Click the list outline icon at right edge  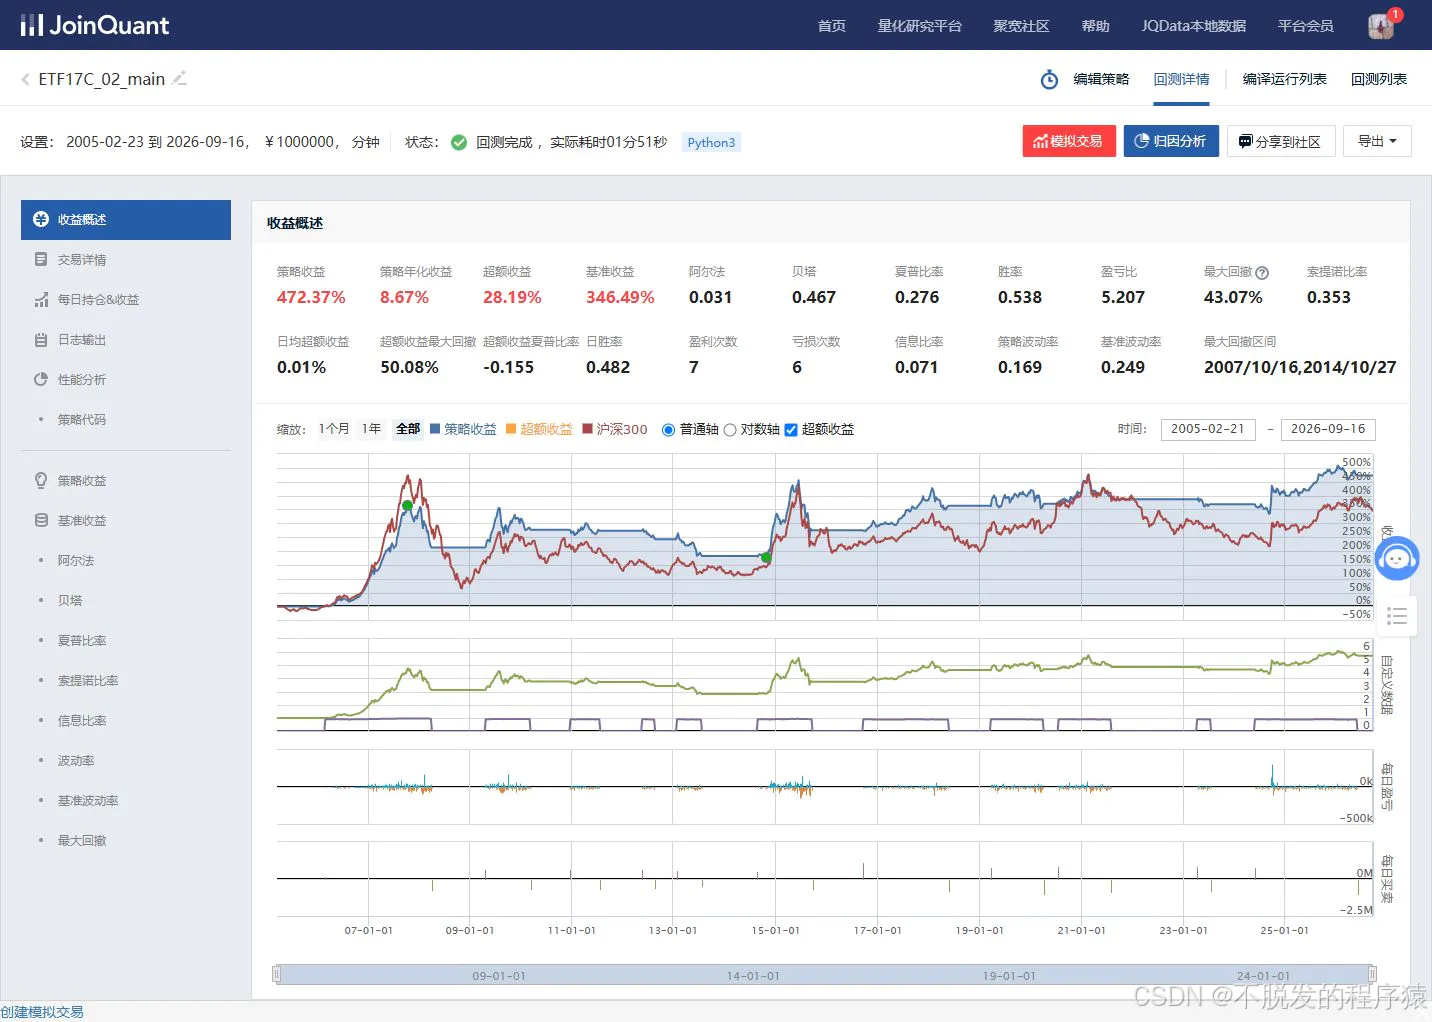(1397, 616)
